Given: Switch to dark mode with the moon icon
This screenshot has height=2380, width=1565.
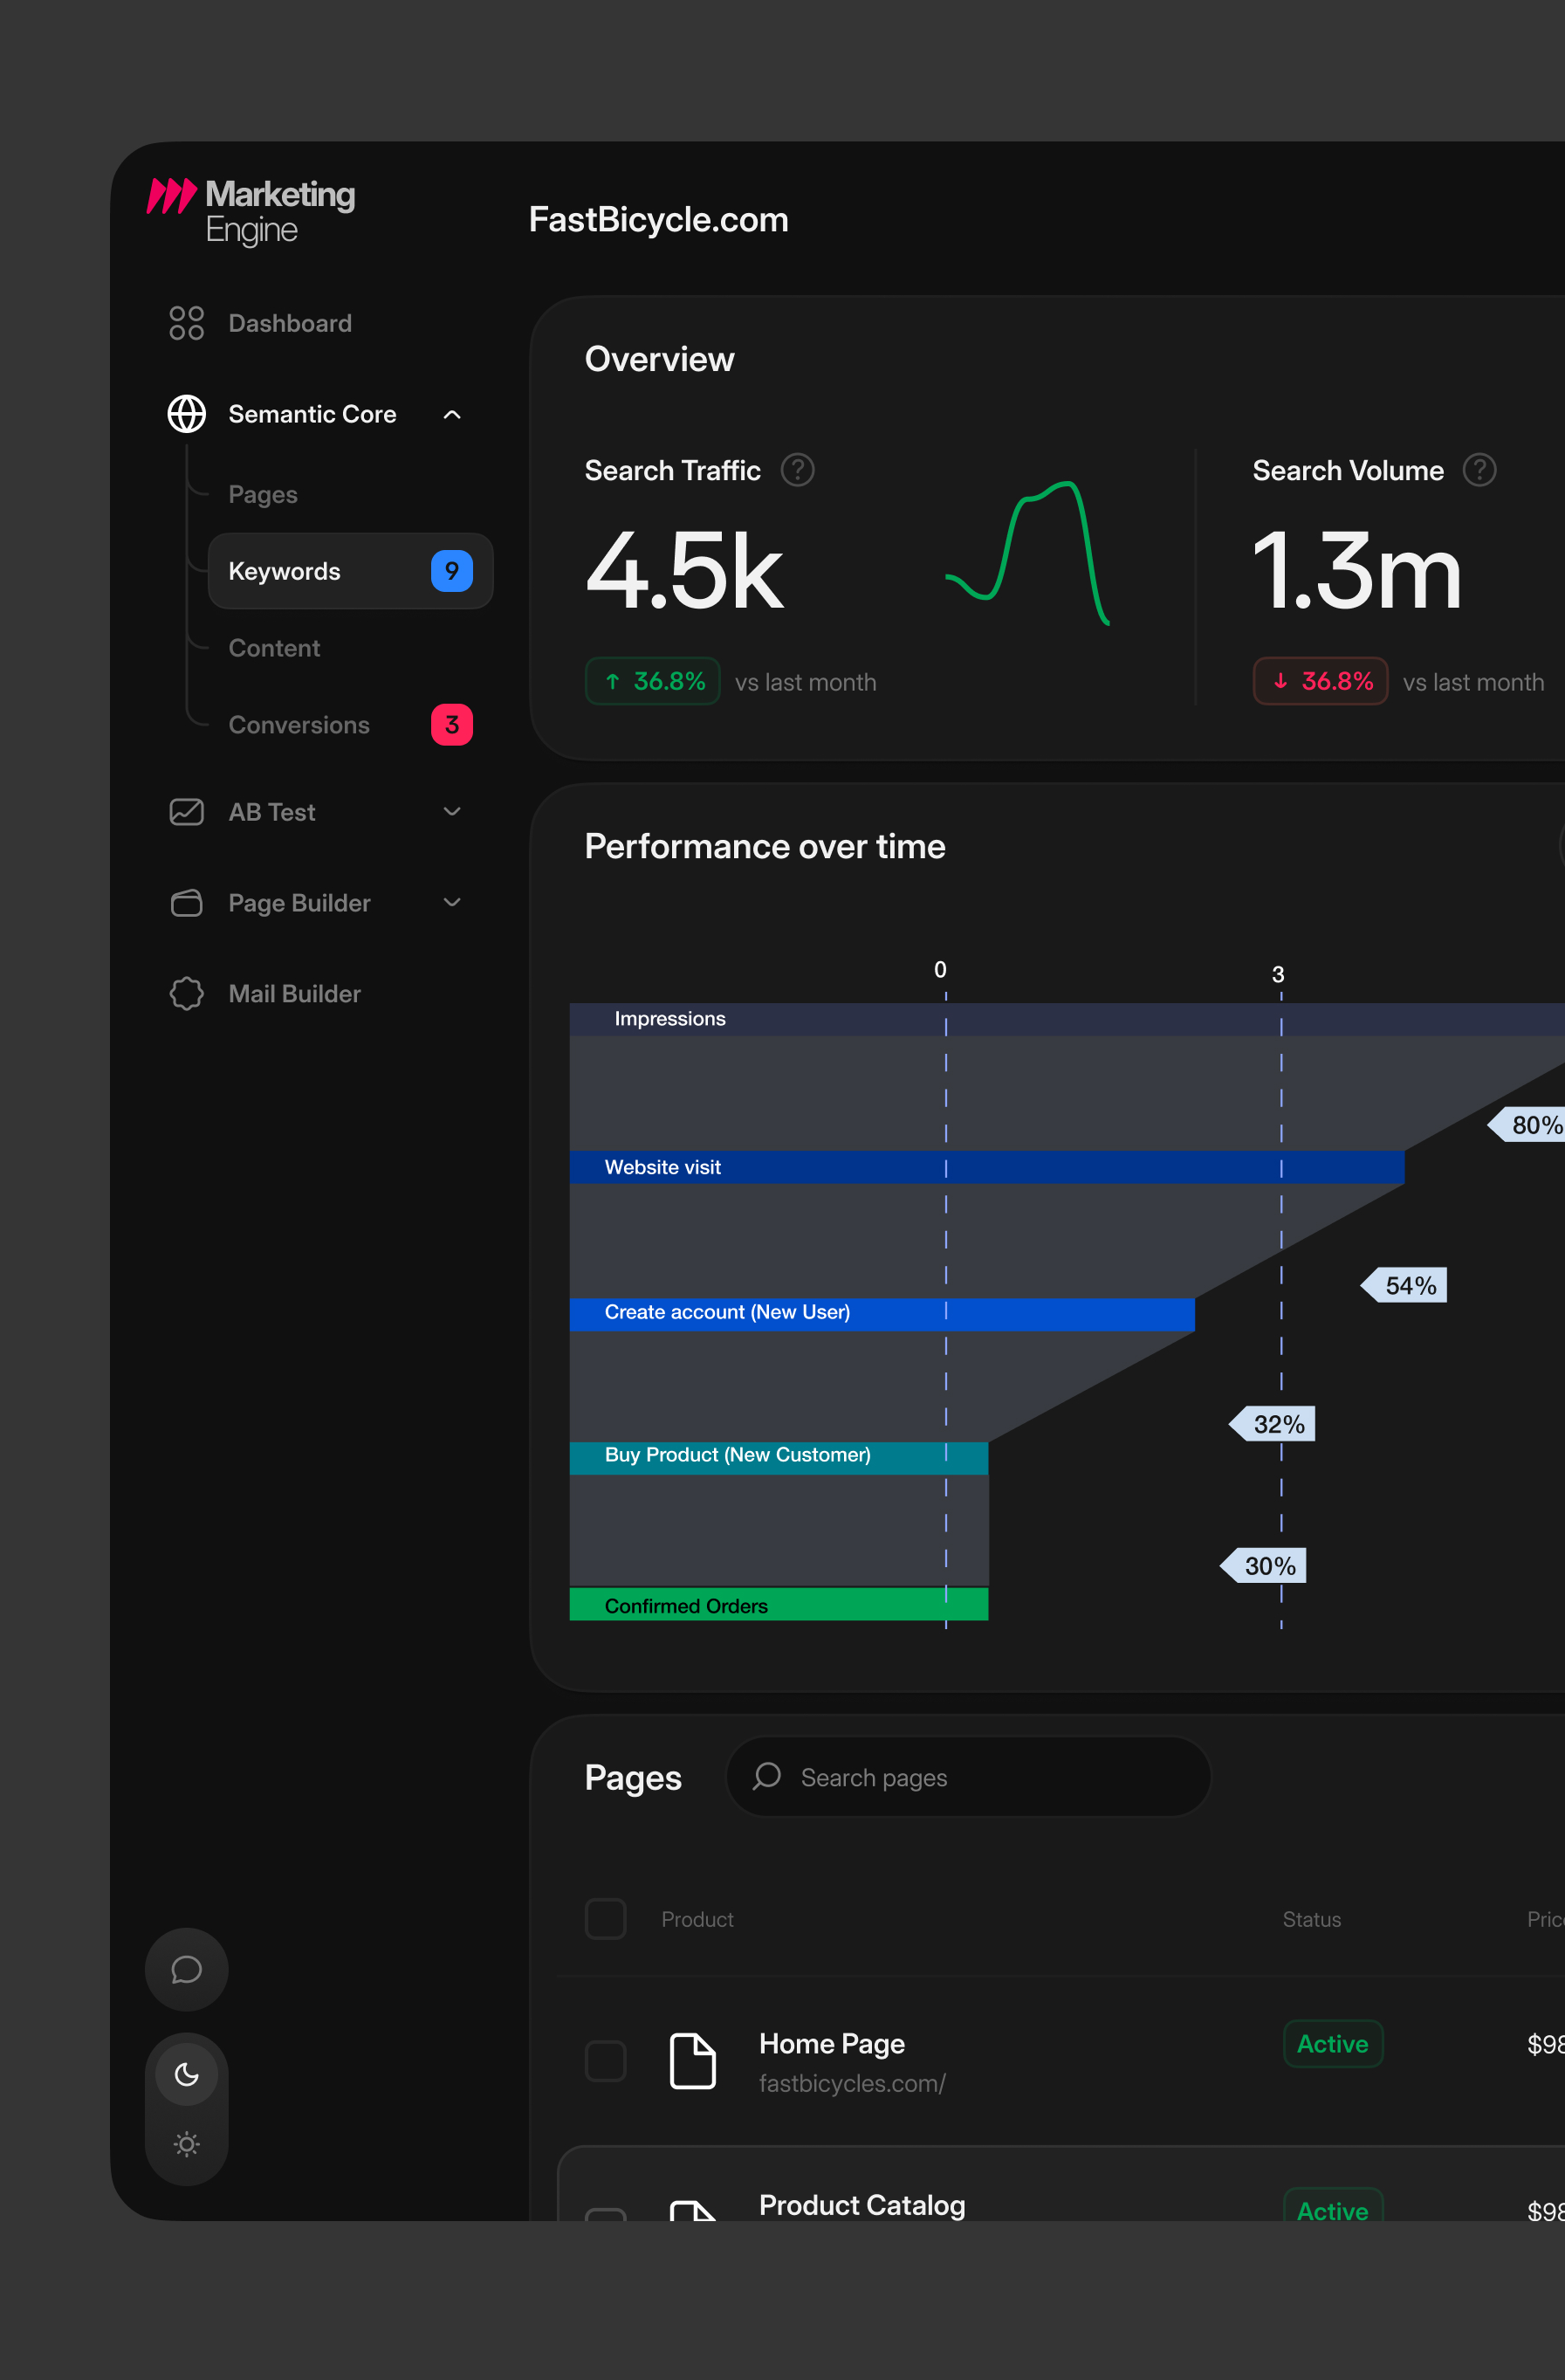Looking at the screenshot, I should pyautogui.click(x=187, y=2074).
